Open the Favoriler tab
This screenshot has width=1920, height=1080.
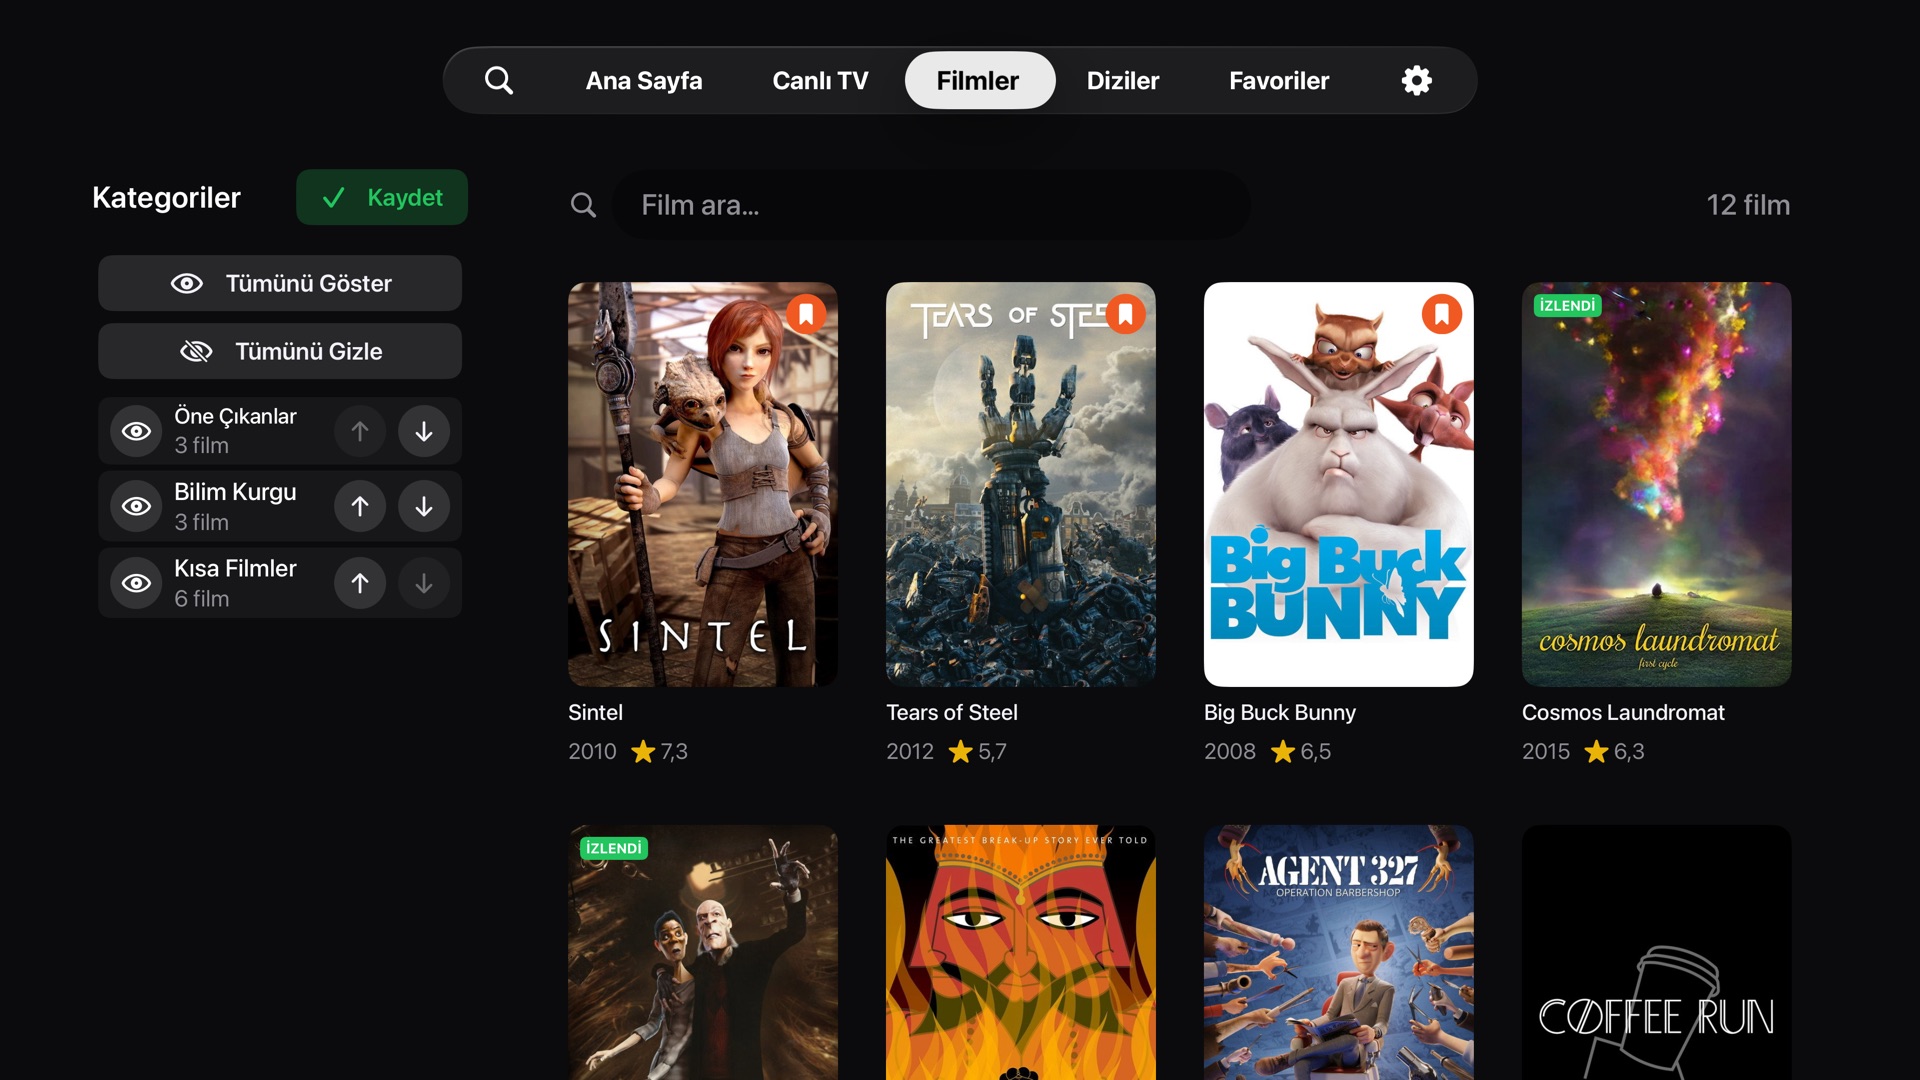[1279, 80]
